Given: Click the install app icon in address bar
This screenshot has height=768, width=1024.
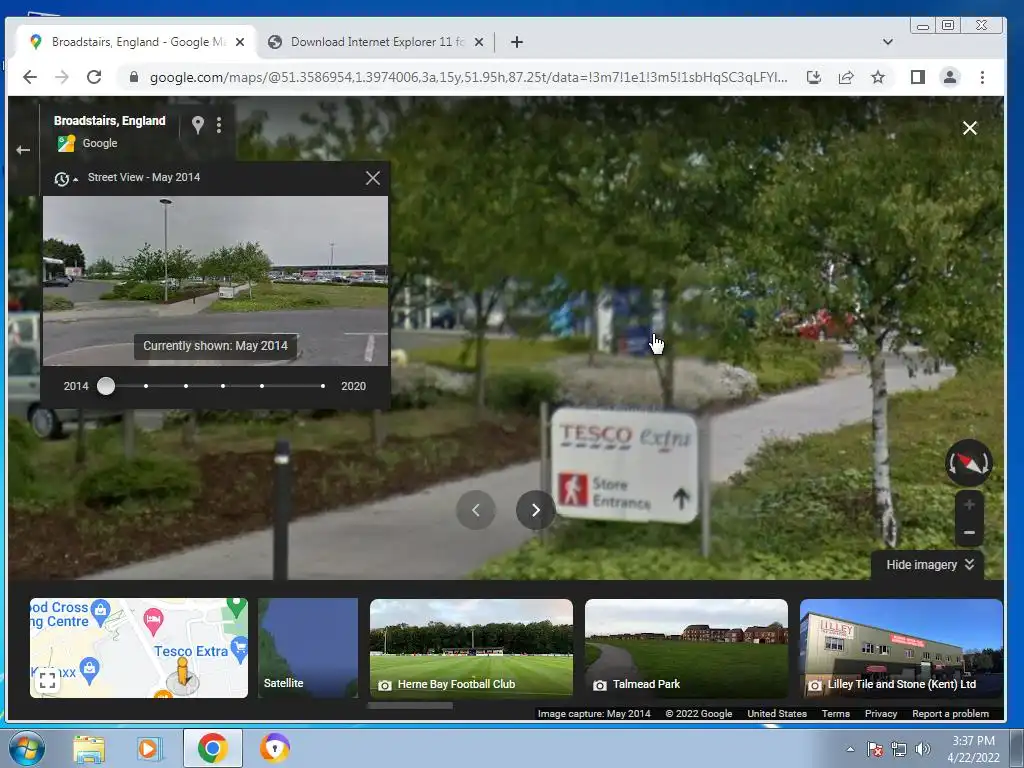Looking at the screenshot, I should pyautogui.click(x=813, y=77).
